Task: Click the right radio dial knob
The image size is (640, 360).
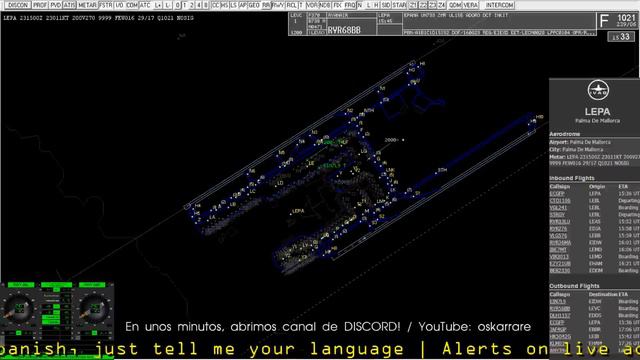Action: (94, 309)
